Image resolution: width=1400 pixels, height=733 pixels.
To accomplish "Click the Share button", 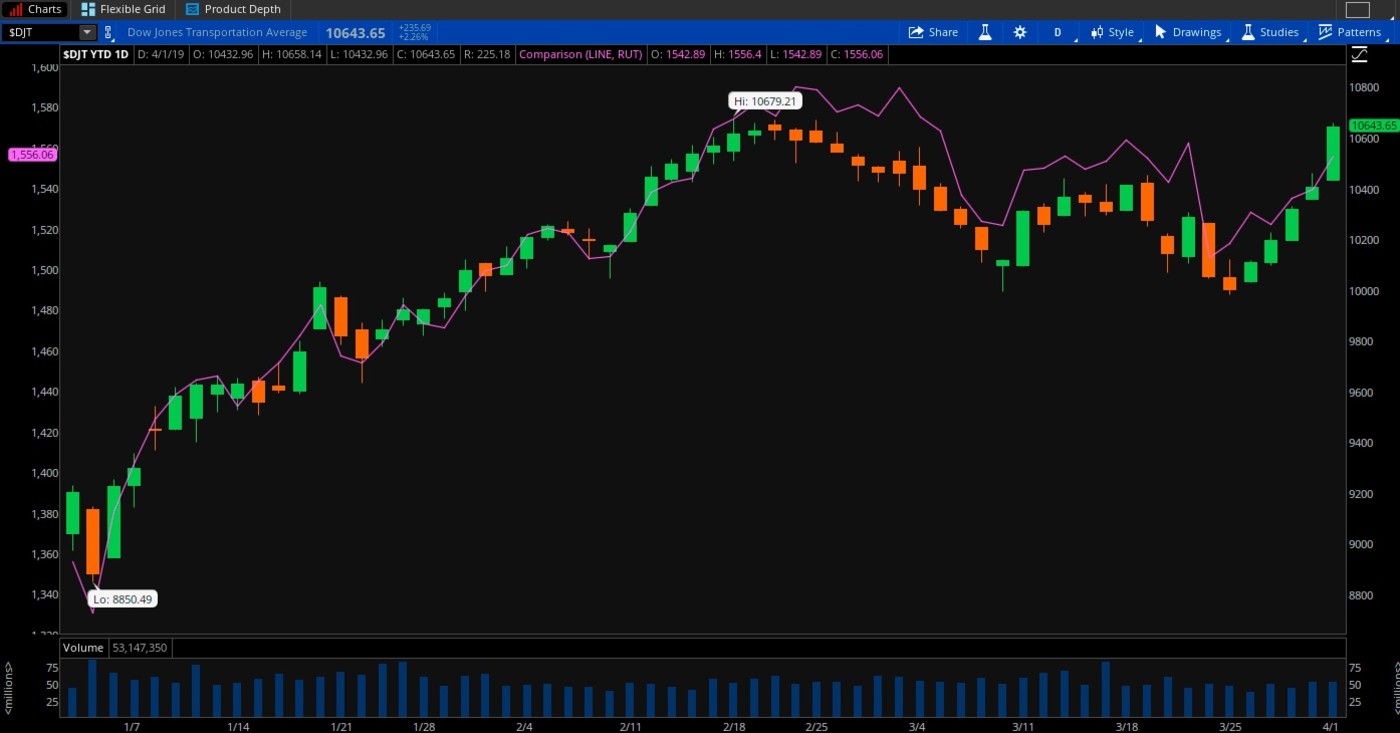I will coord(933,32).
